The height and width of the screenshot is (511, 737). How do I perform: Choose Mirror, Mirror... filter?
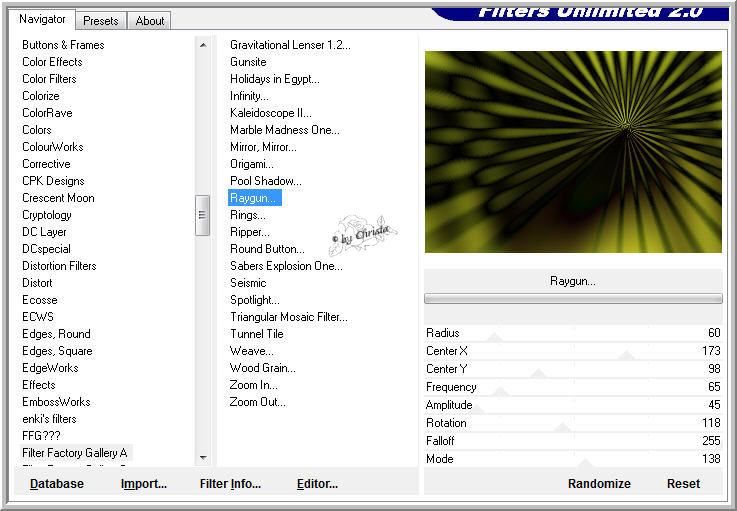pyautogui.click(x=263, y=147)
